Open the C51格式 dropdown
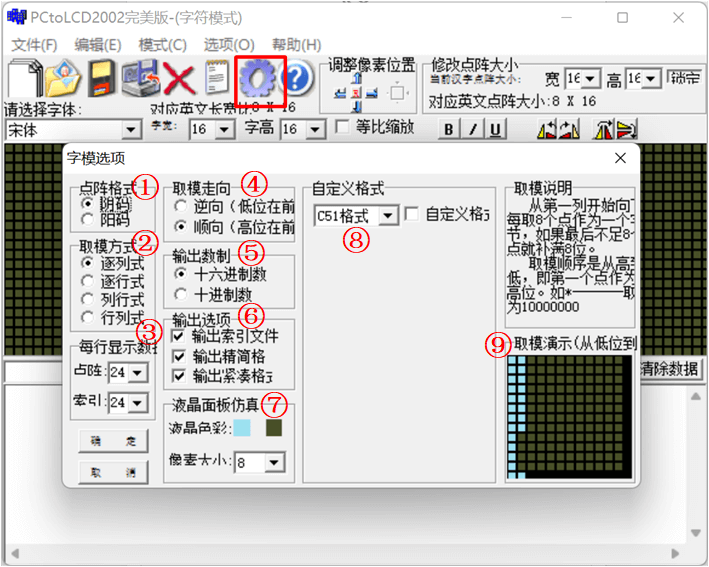This screenshot has width=709, height=567. click(x=388, y=216)
